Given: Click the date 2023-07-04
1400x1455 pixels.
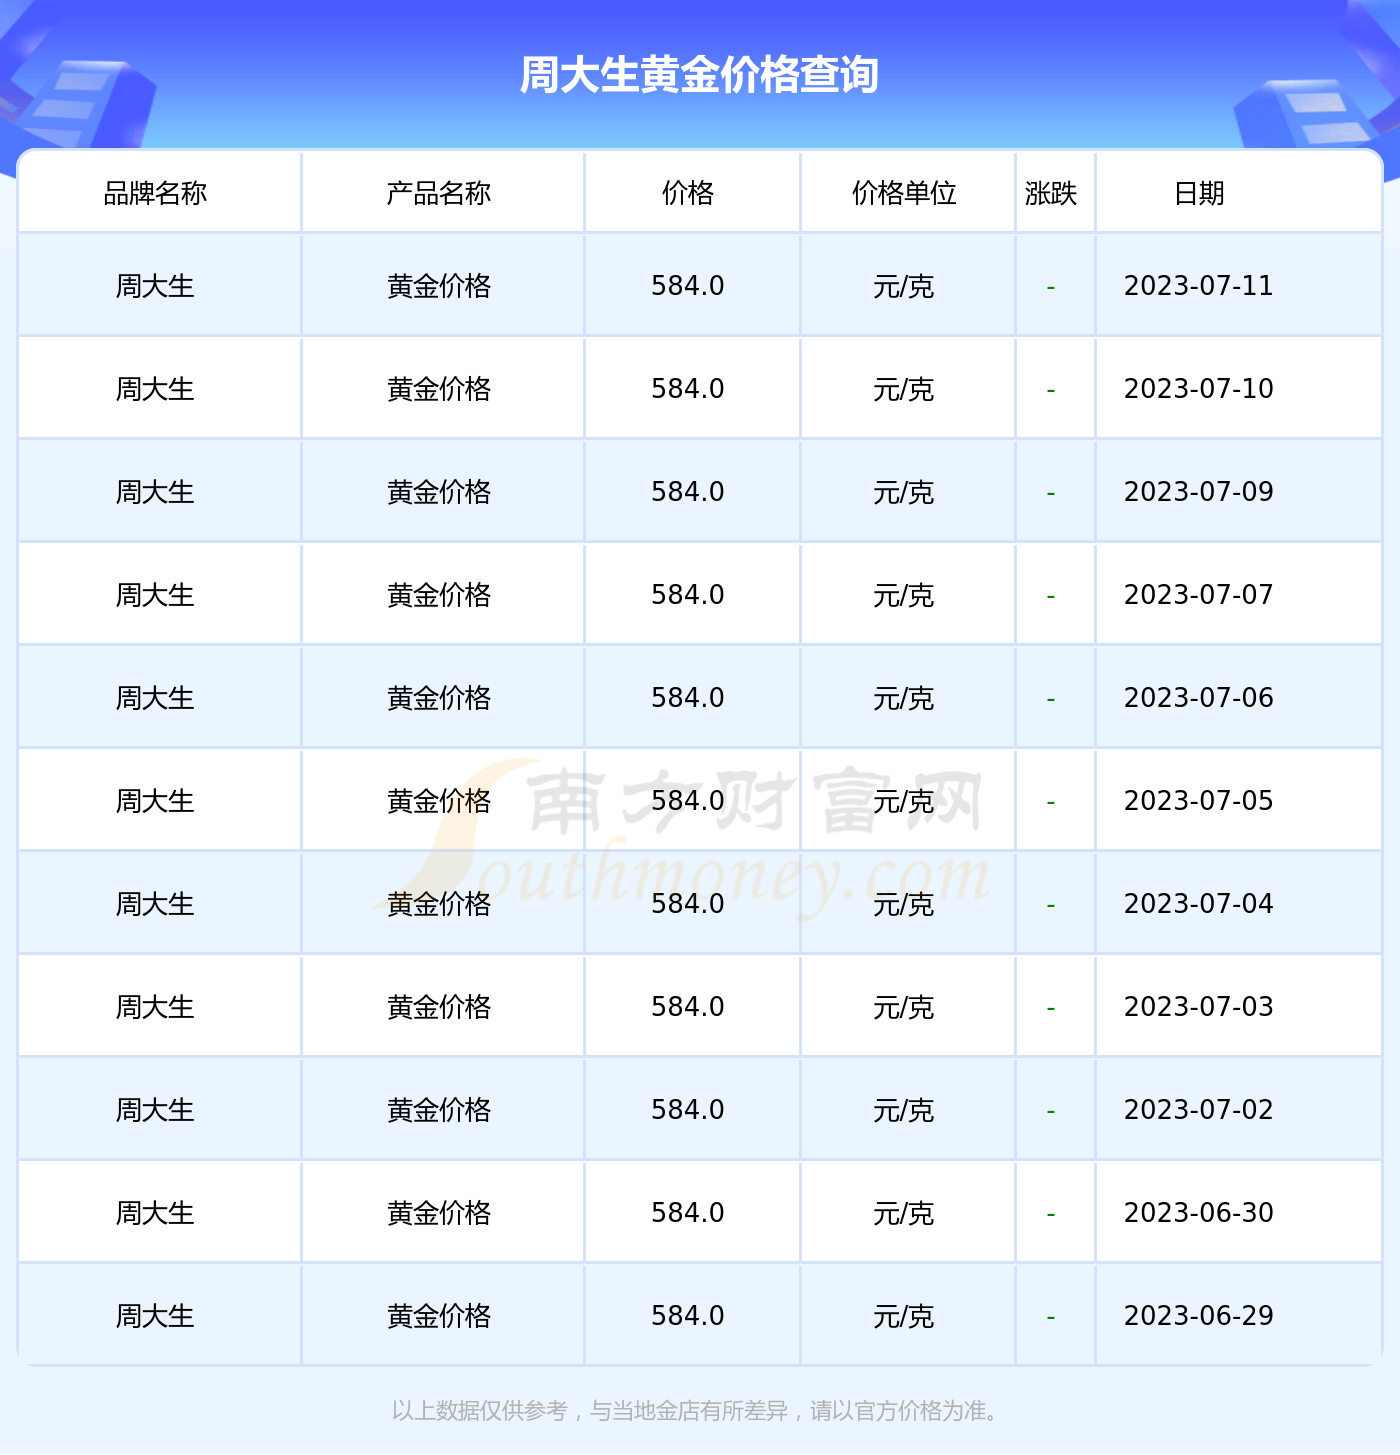Looking at the screenshot, I should pyautogui.click(x=1199, y=904).
